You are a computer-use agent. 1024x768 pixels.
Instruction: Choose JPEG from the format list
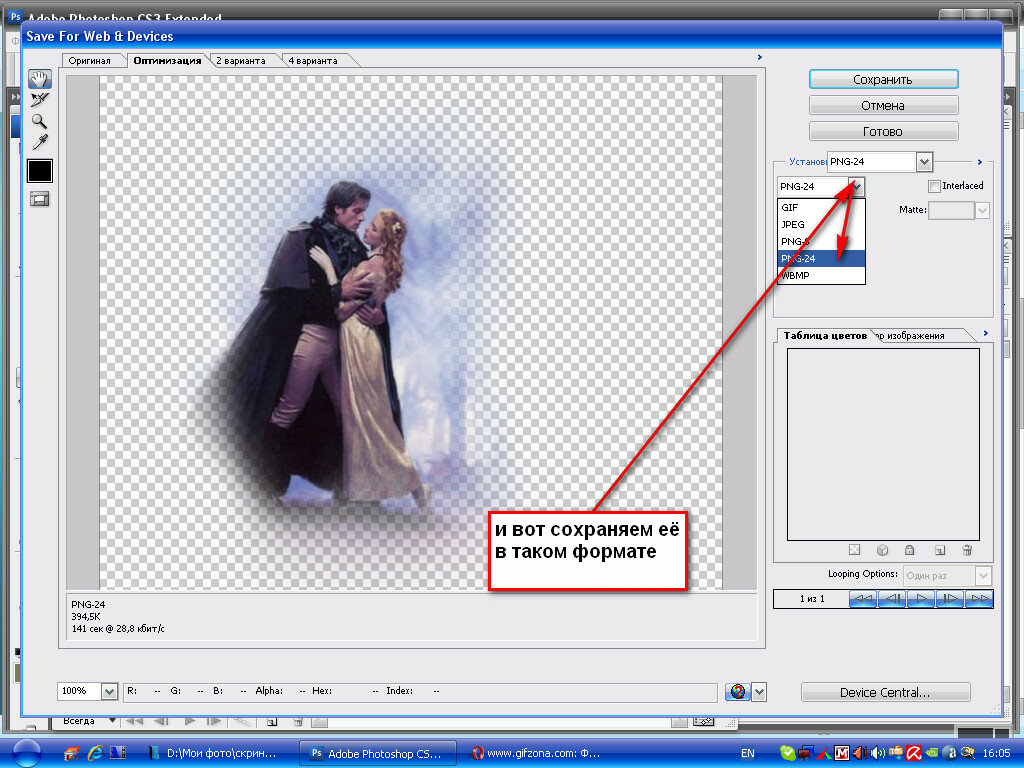click(793, 225)
